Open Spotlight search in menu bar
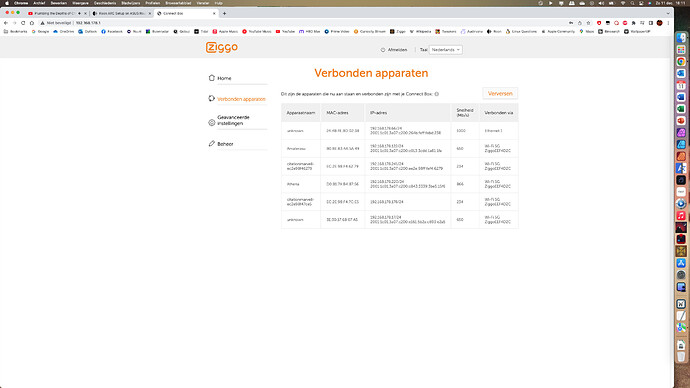The height and width of the screenshot is (388, 690). (x=632, y=3)
